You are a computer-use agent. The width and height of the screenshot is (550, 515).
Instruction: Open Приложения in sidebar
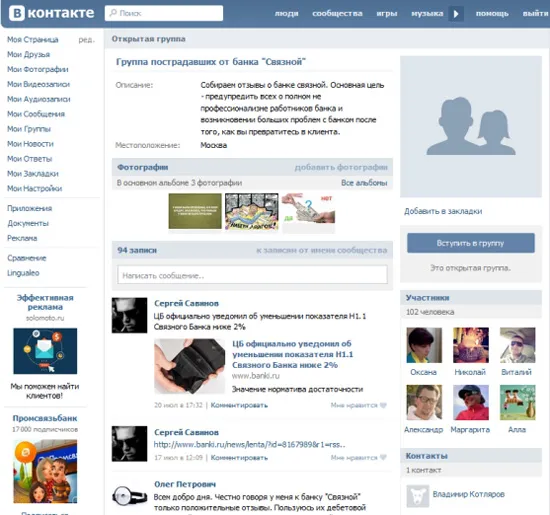pyautogui.click(x=29, y=208)
